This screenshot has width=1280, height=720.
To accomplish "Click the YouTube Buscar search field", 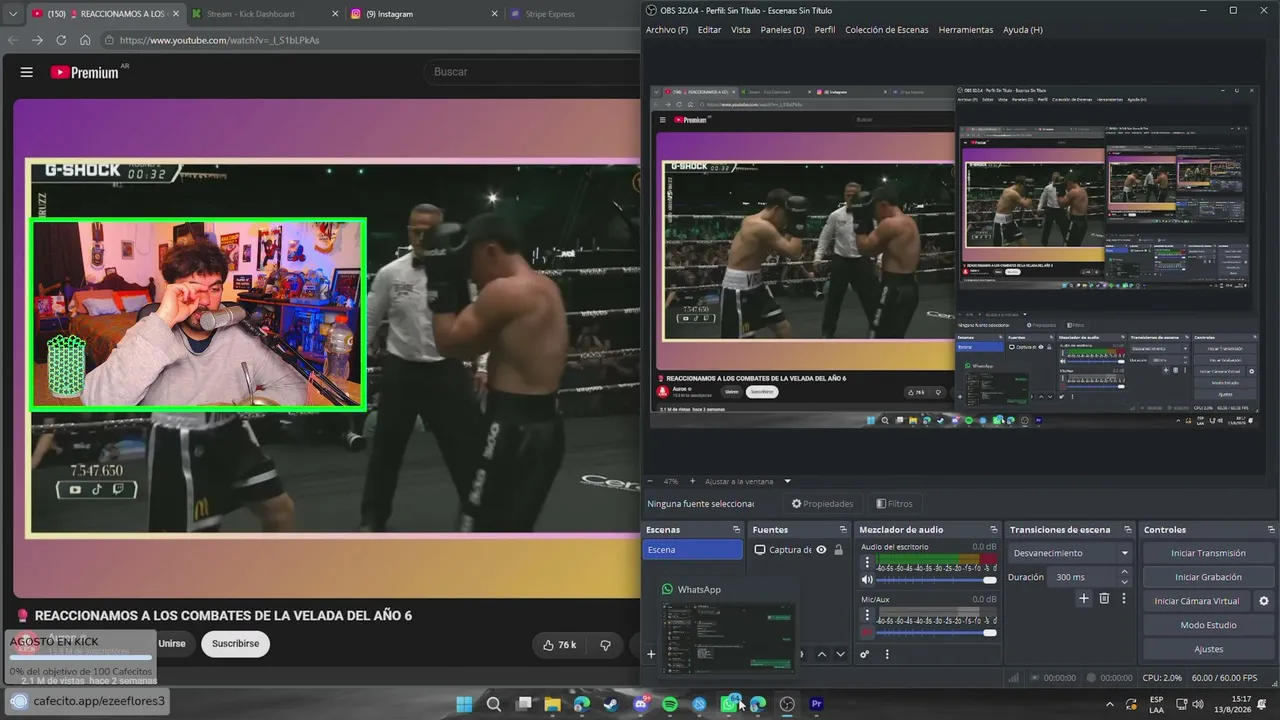I will click(530, 72).
